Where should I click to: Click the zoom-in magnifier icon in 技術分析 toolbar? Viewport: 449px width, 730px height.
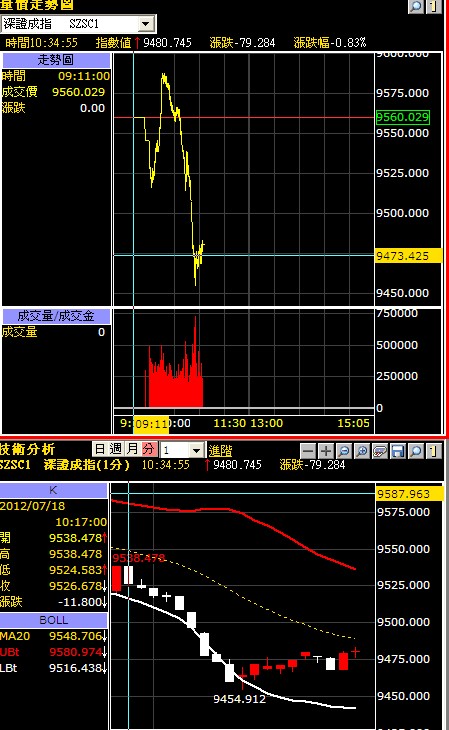pos(362,451)
